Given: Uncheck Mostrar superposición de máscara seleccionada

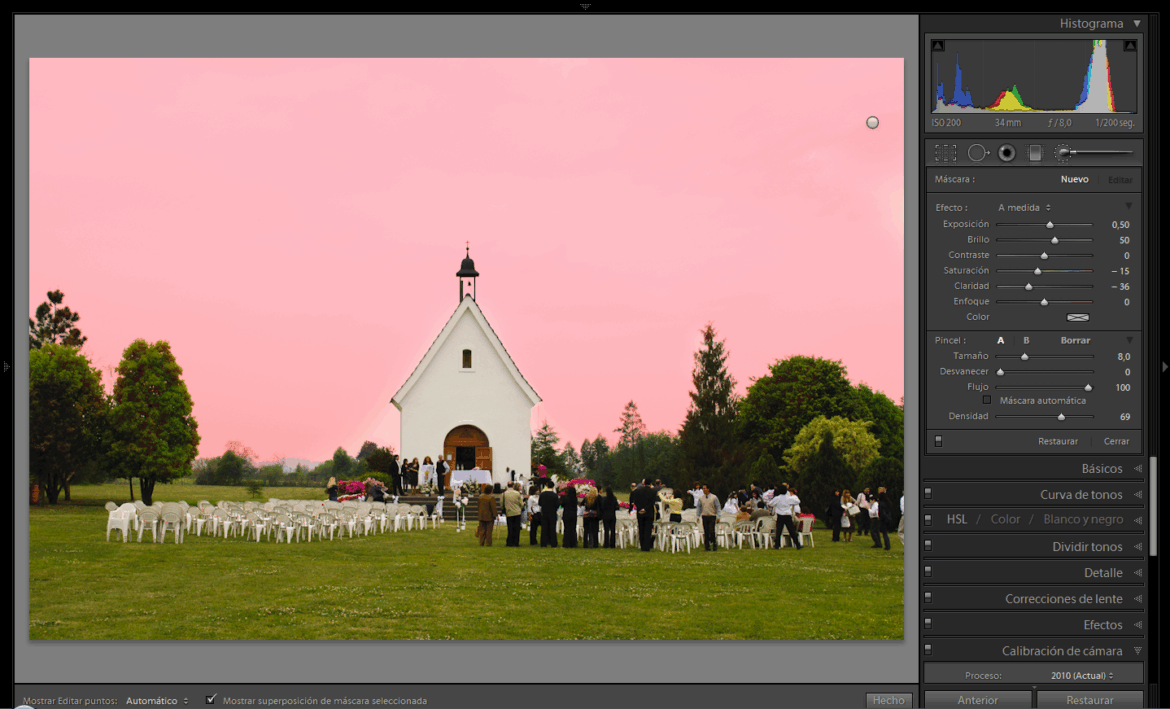Looking at the screenshot, I should click(x=211, y=700).
